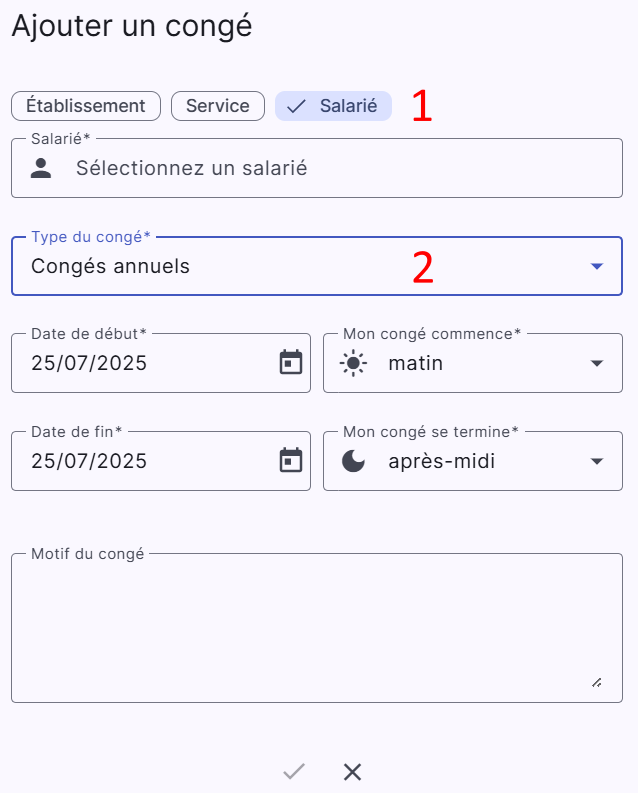Click the moon icon beside après-midi
638x793 pixels.
[x=353, y=461]
